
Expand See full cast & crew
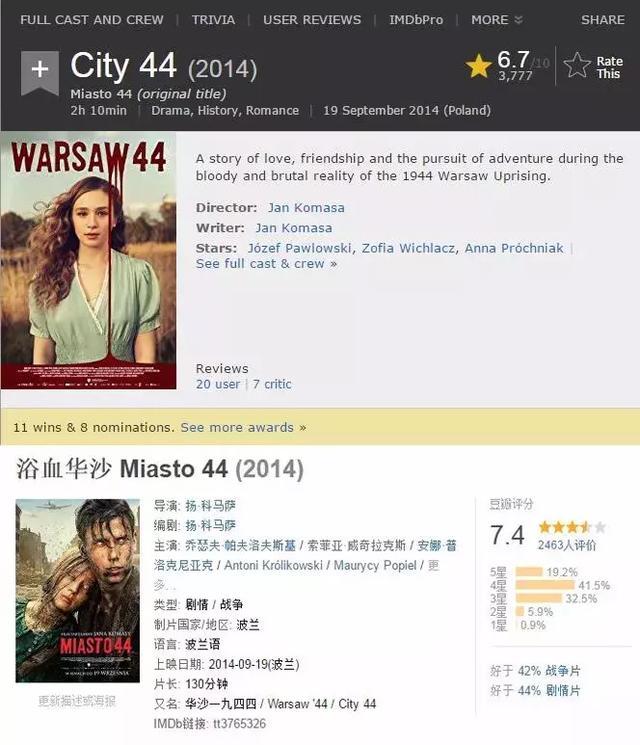pos(267,264)
